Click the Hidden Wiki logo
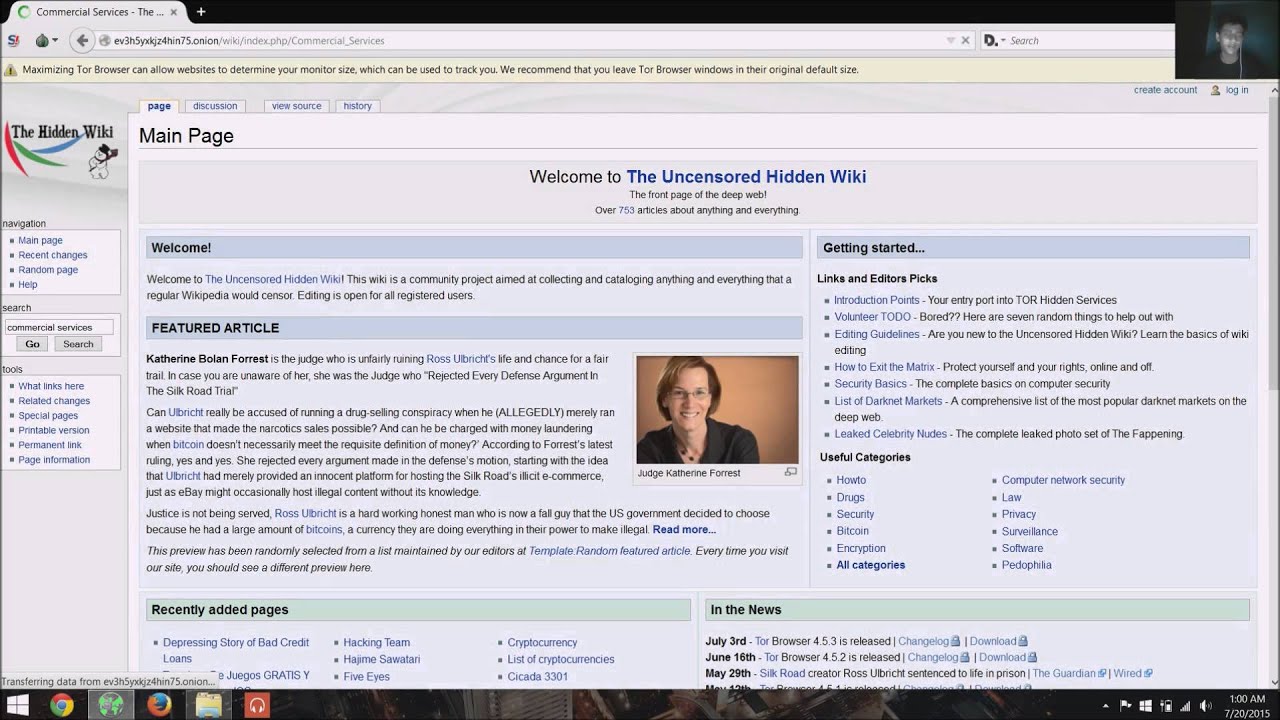Screen dimensions: 1280x720 tap(62, 148)
